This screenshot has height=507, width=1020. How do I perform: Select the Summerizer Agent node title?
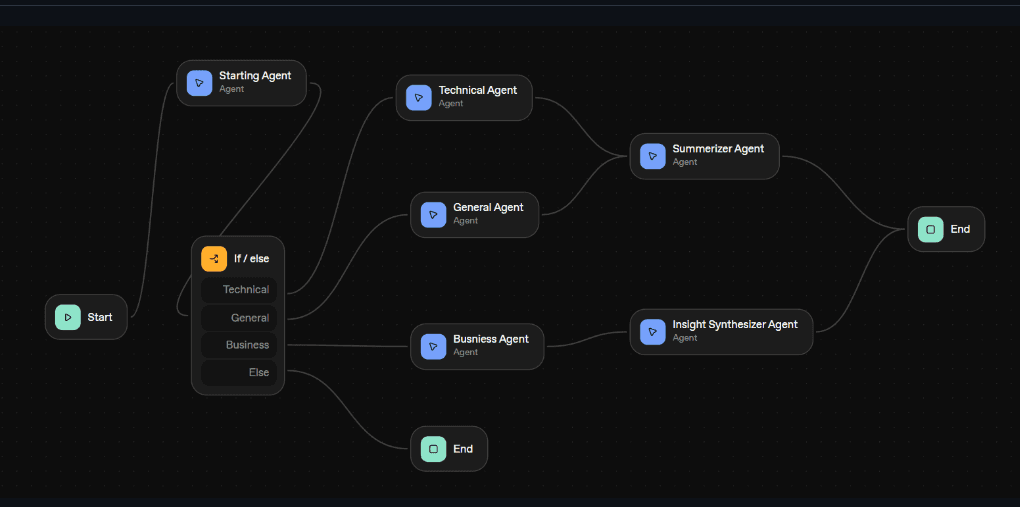pos(718,148)
